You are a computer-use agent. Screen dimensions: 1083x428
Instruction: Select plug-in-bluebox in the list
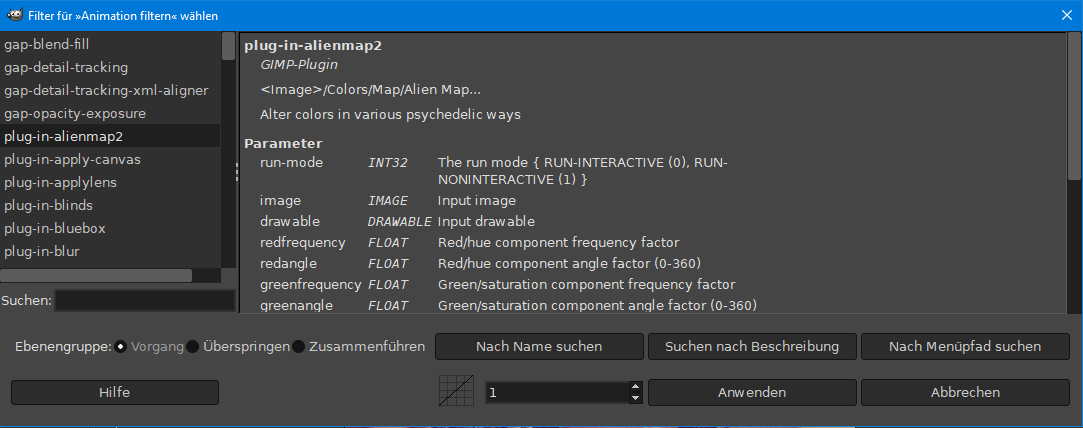[x=111, y=228]
